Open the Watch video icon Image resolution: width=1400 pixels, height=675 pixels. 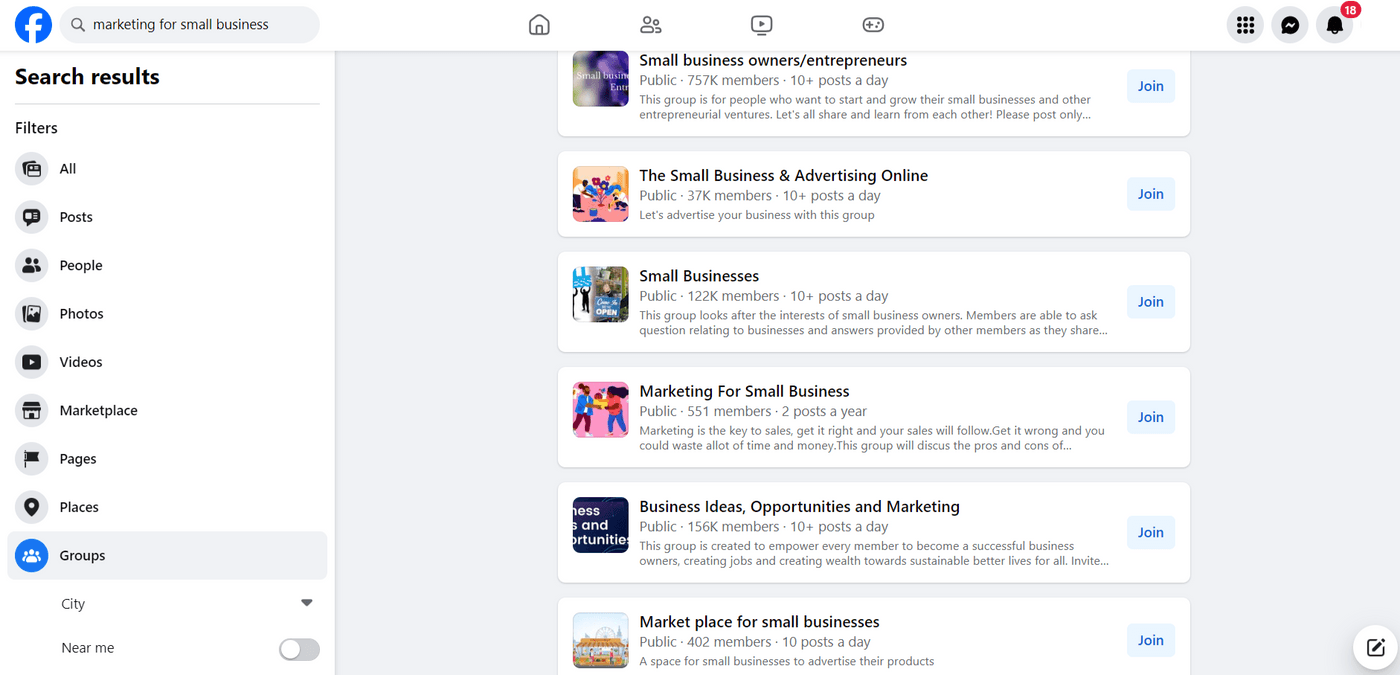tap(762, 25)
